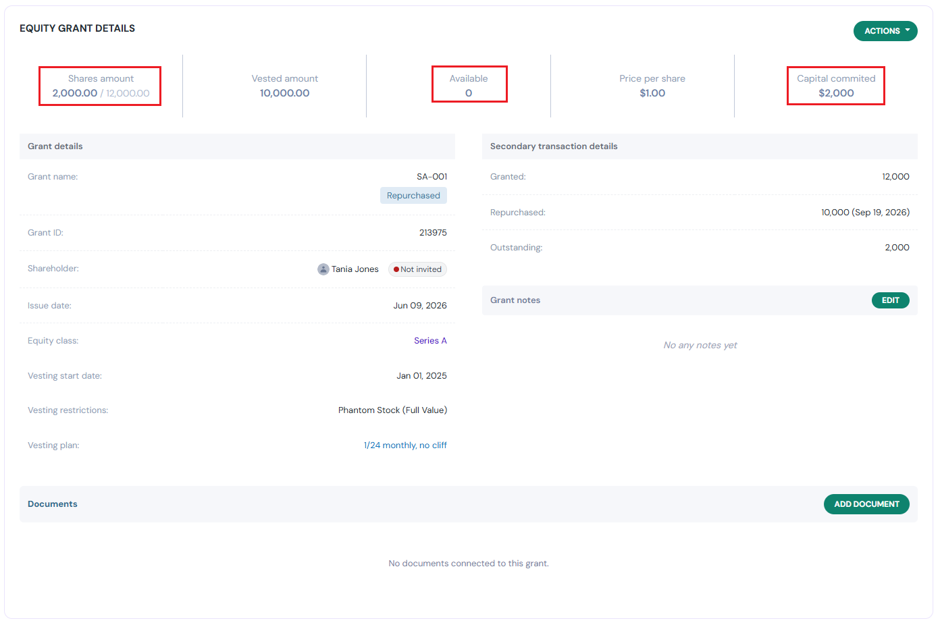Click the Equity Grant Details heading
The height and width of the screenshot is (625, 940).
pos(77,28)
